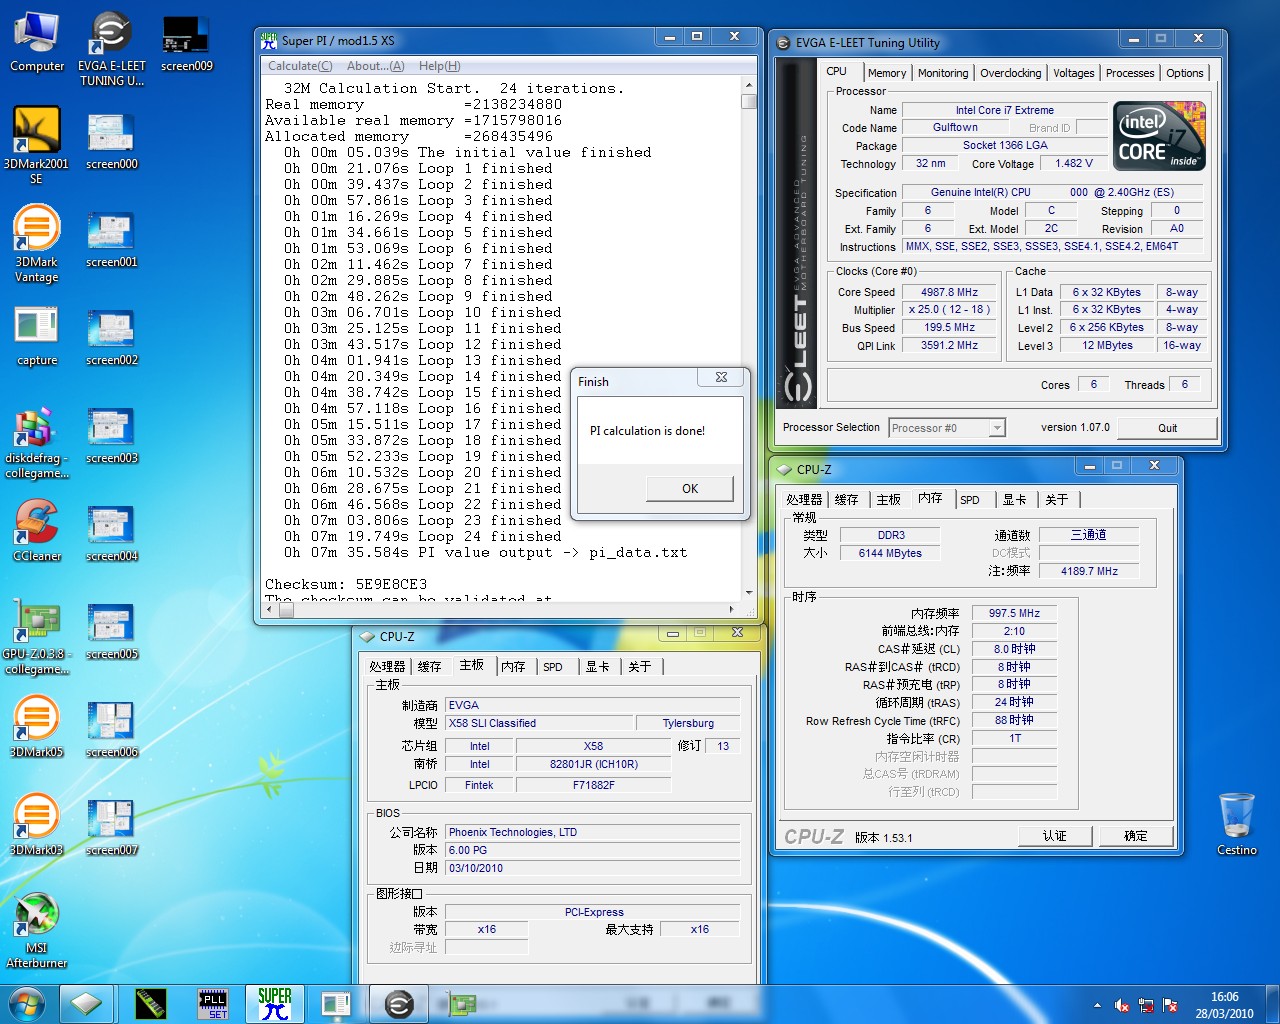Select the CPU tab in E-LEET
This screenshot has width=1280, height=1024.
click(837, 72)
